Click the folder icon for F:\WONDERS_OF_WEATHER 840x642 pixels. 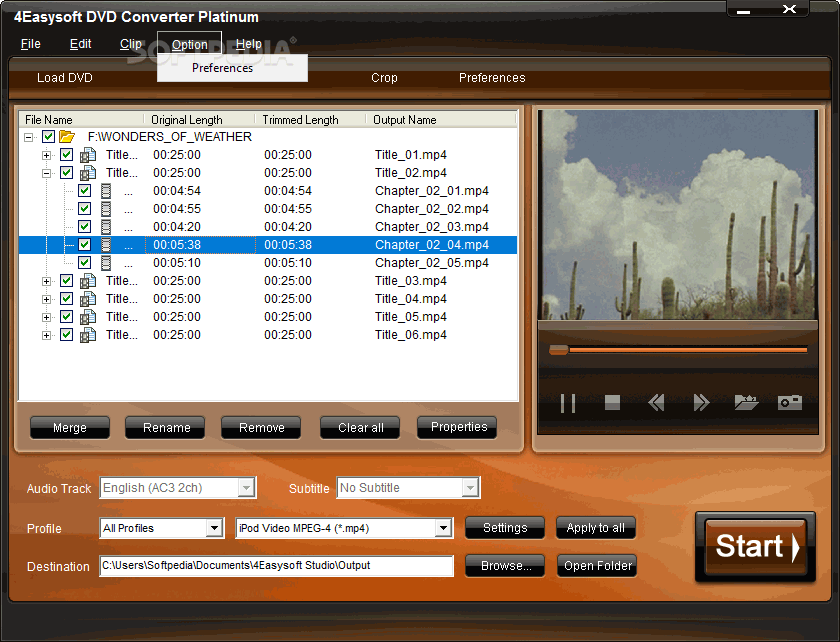pos(67,137)
